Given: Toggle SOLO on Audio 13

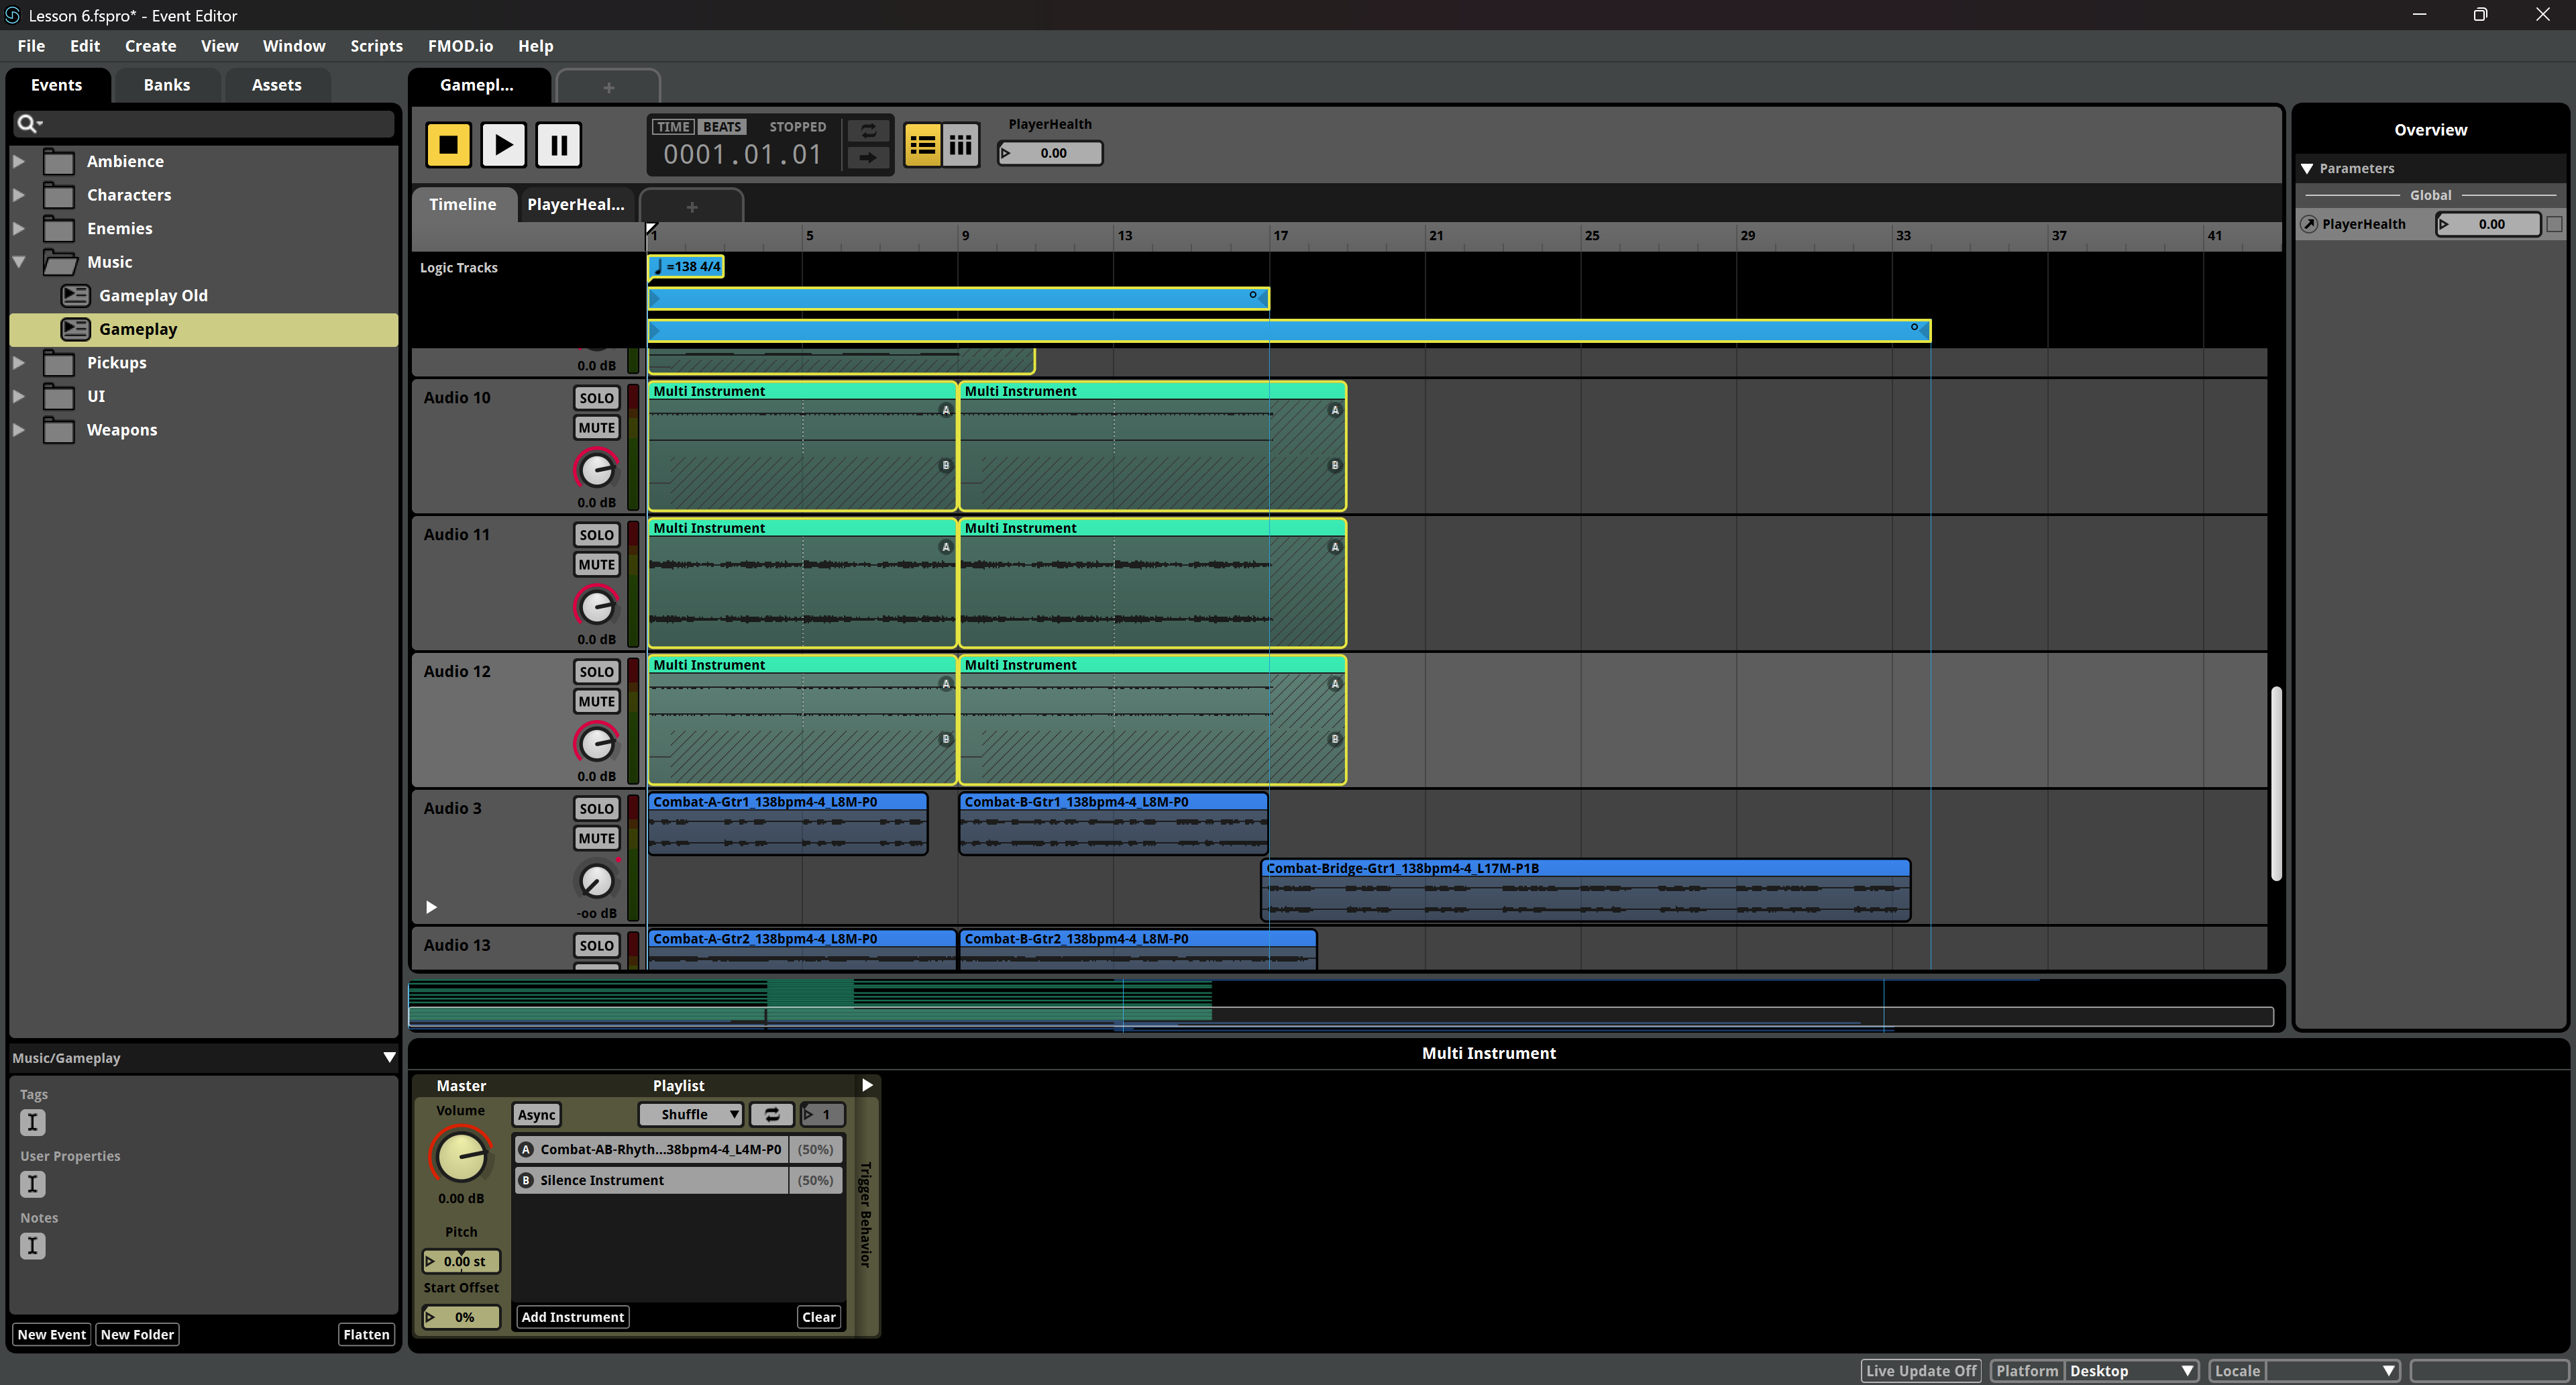Looking at the screenshot, I should tap(596, 946).
